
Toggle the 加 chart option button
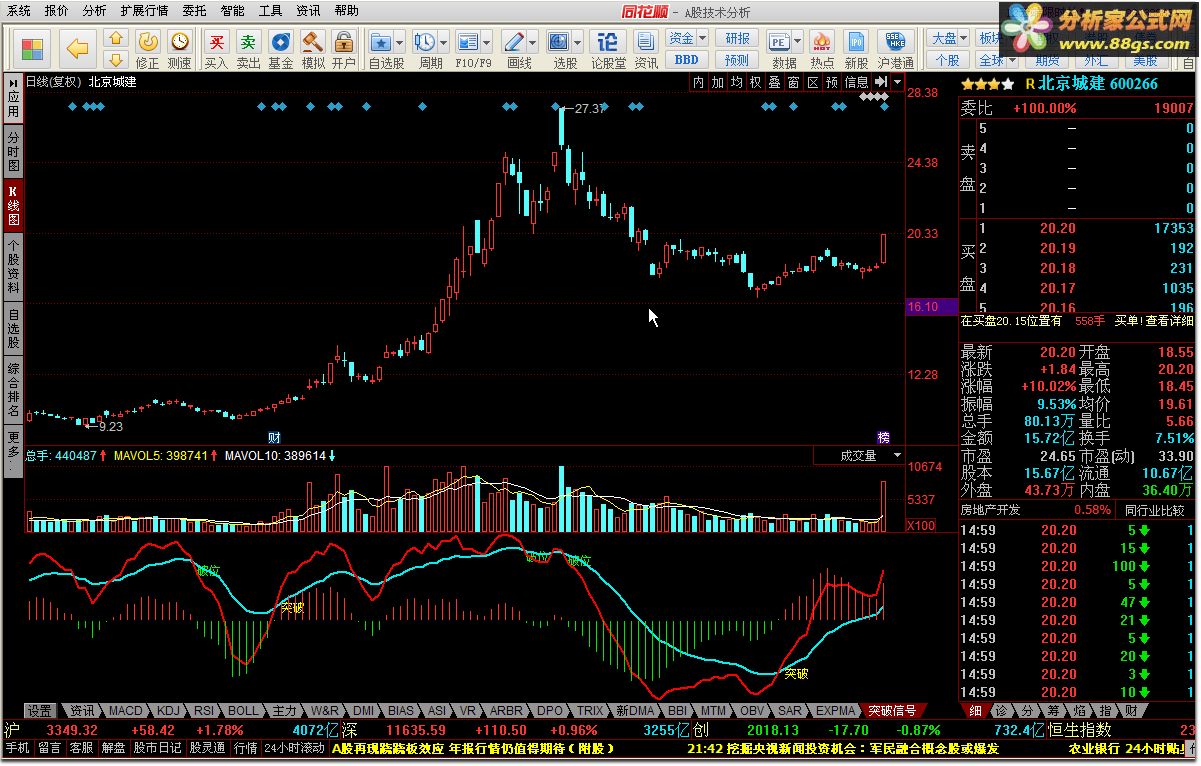(717, 82)
